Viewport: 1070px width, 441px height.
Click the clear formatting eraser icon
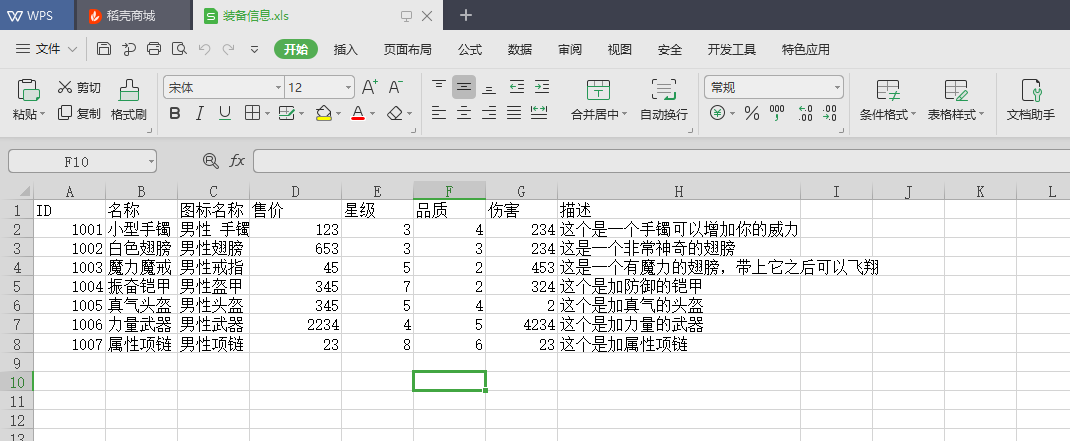click(394, 113)
